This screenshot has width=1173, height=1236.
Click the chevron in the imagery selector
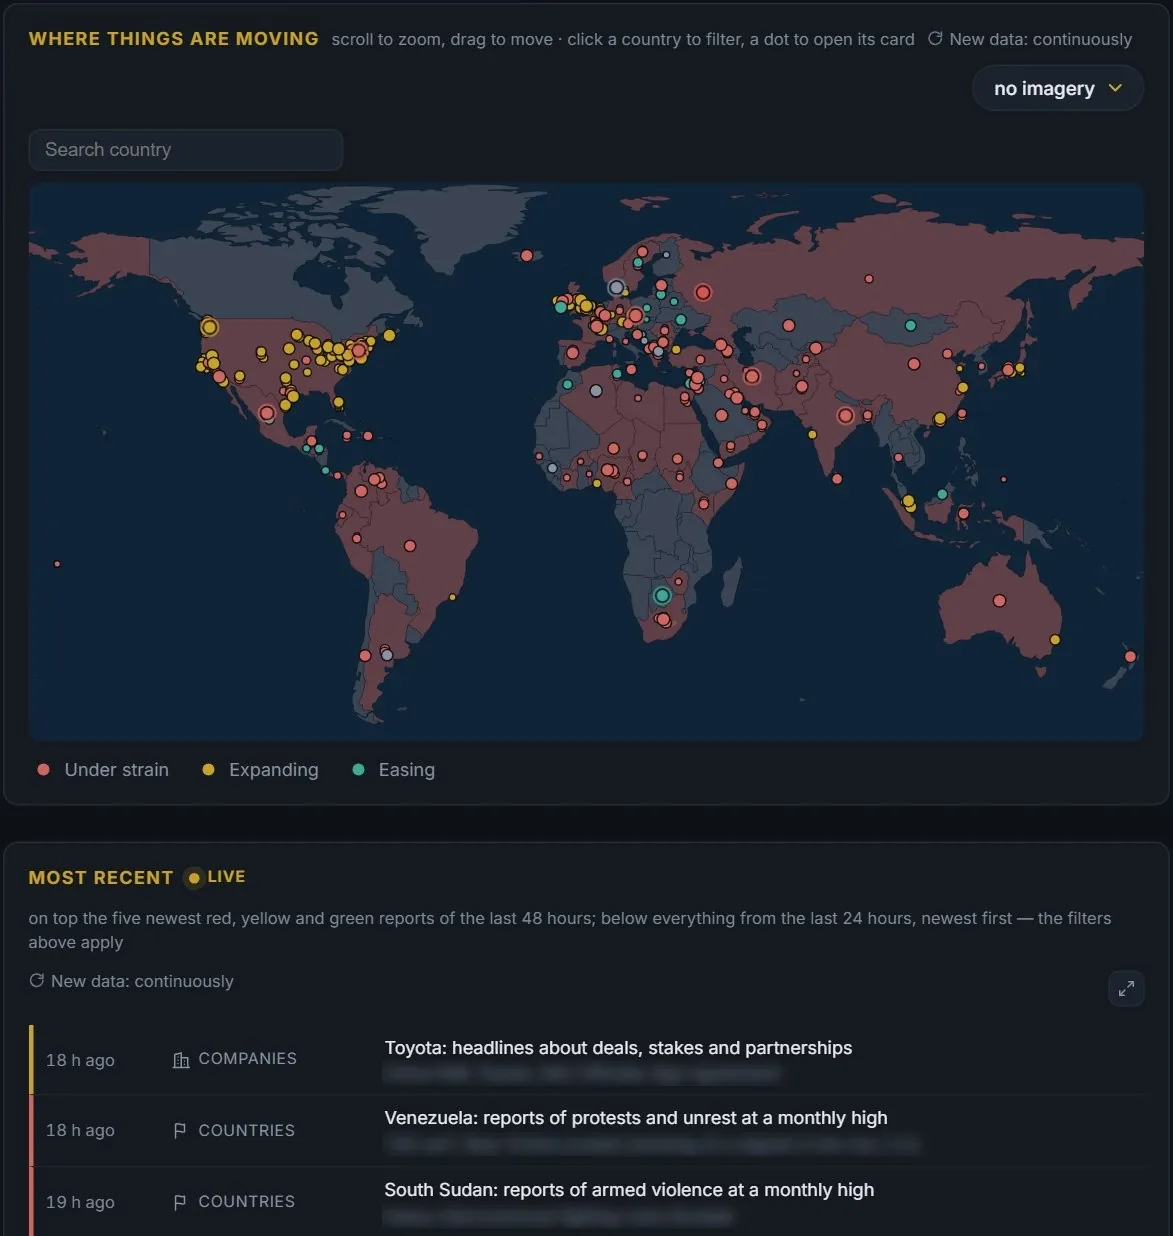1116,89
